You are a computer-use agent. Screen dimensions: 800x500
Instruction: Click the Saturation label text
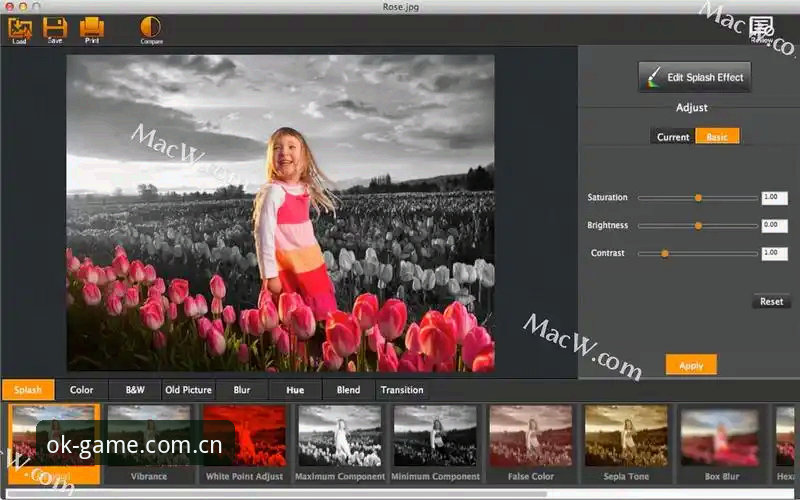point(607,197)
